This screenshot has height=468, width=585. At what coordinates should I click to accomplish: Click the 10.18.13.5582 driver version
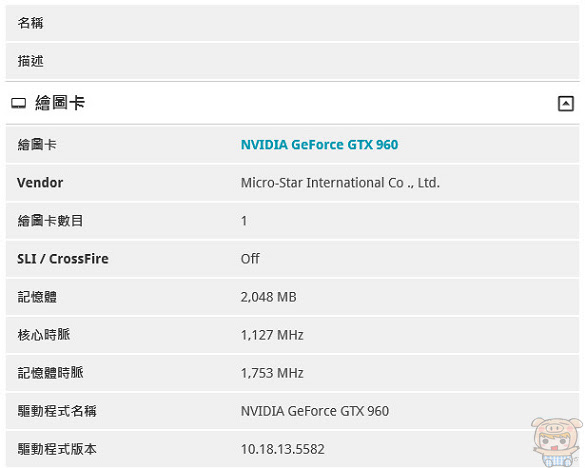click(x=282, y=449)
